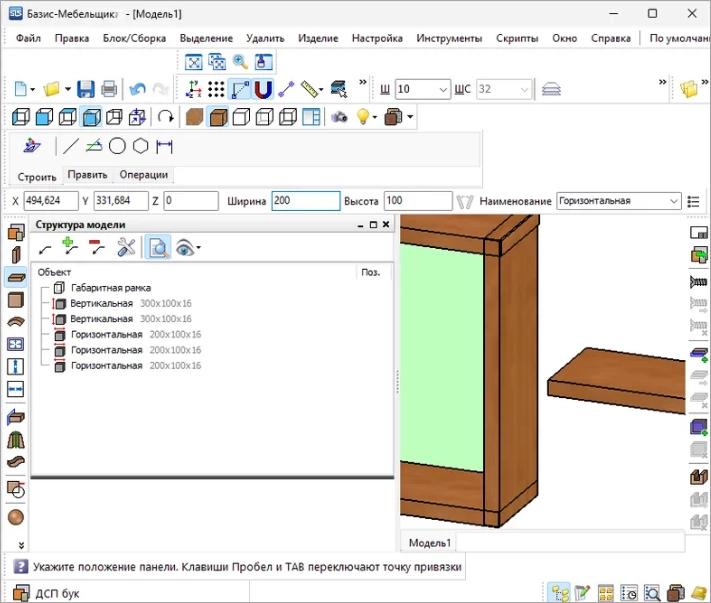Select the first Вертикальная 300x100x16 row
Screen dimensions: 711x603
(x=131, y=303)
